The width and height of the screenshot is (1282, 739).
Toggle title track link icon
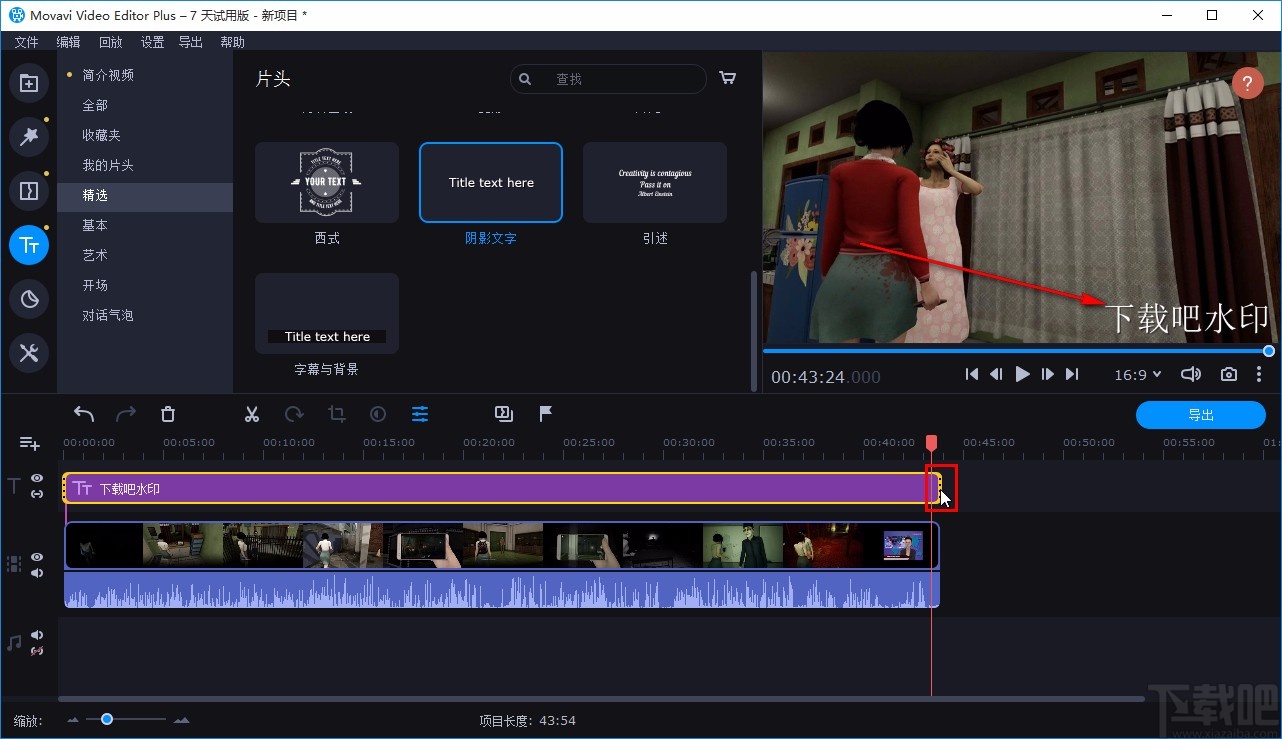[x=37, y=494]
